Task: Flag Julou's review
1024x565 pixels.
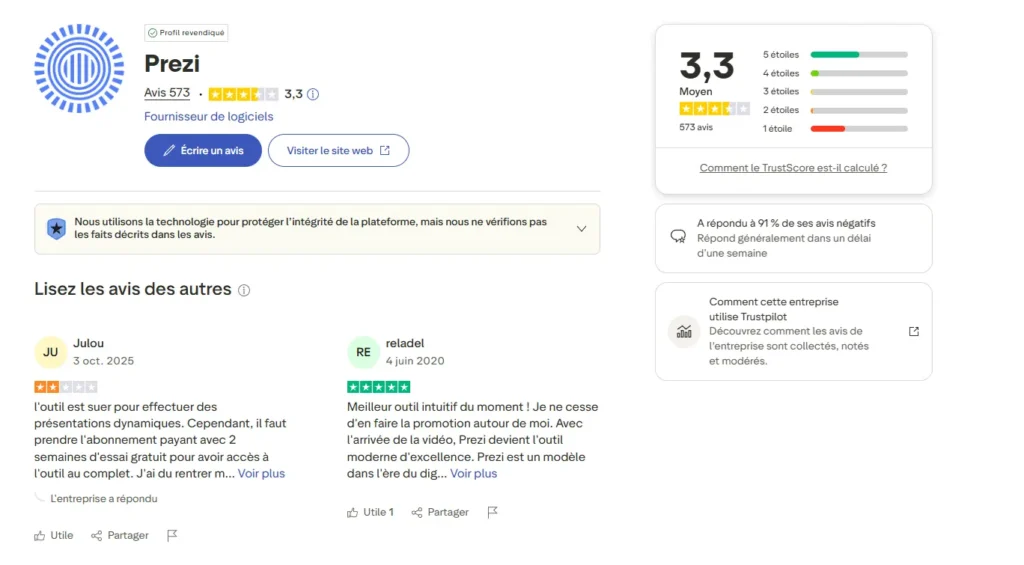Action: [x=172, y=535]
